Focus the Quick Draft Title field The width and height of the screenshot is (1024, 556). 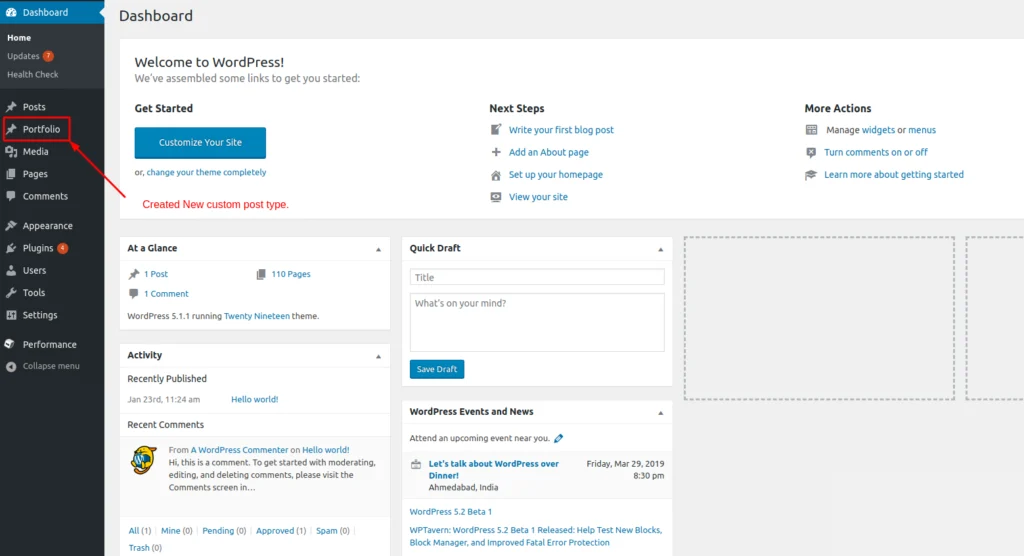tap(537, 277)
